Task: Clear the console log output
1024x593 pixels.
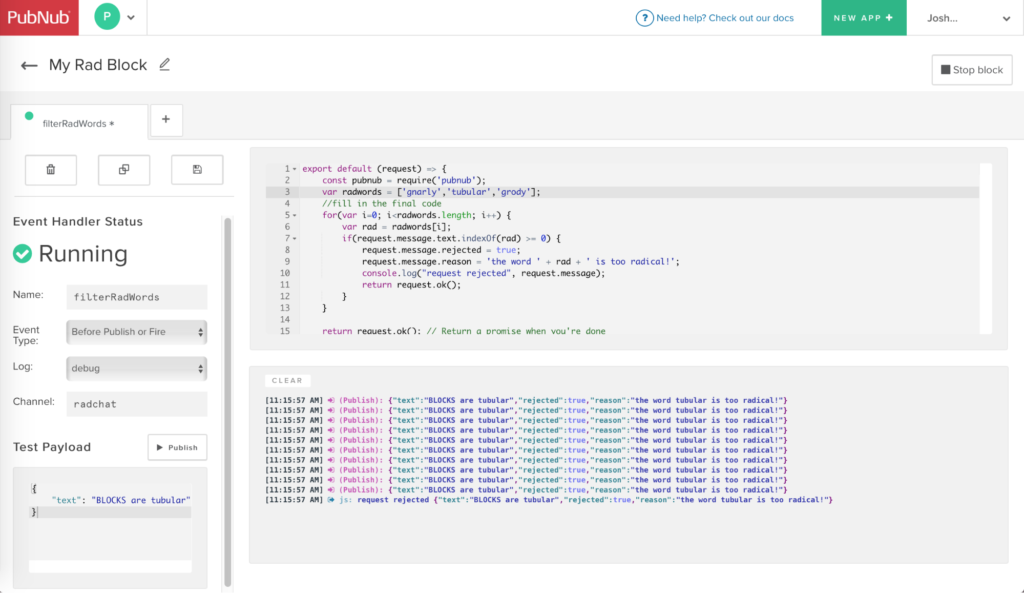Action: (288, 381)
